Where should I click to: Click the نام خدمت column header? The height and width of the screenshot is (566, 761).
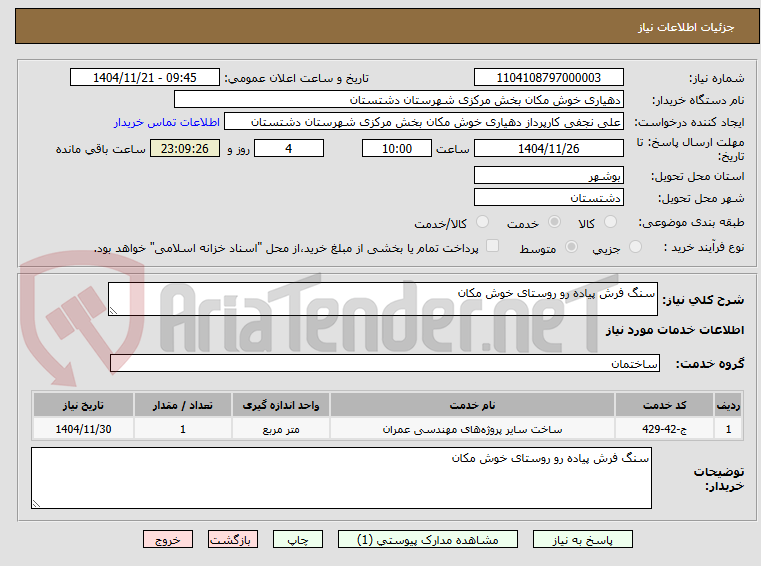click(472, 405)
